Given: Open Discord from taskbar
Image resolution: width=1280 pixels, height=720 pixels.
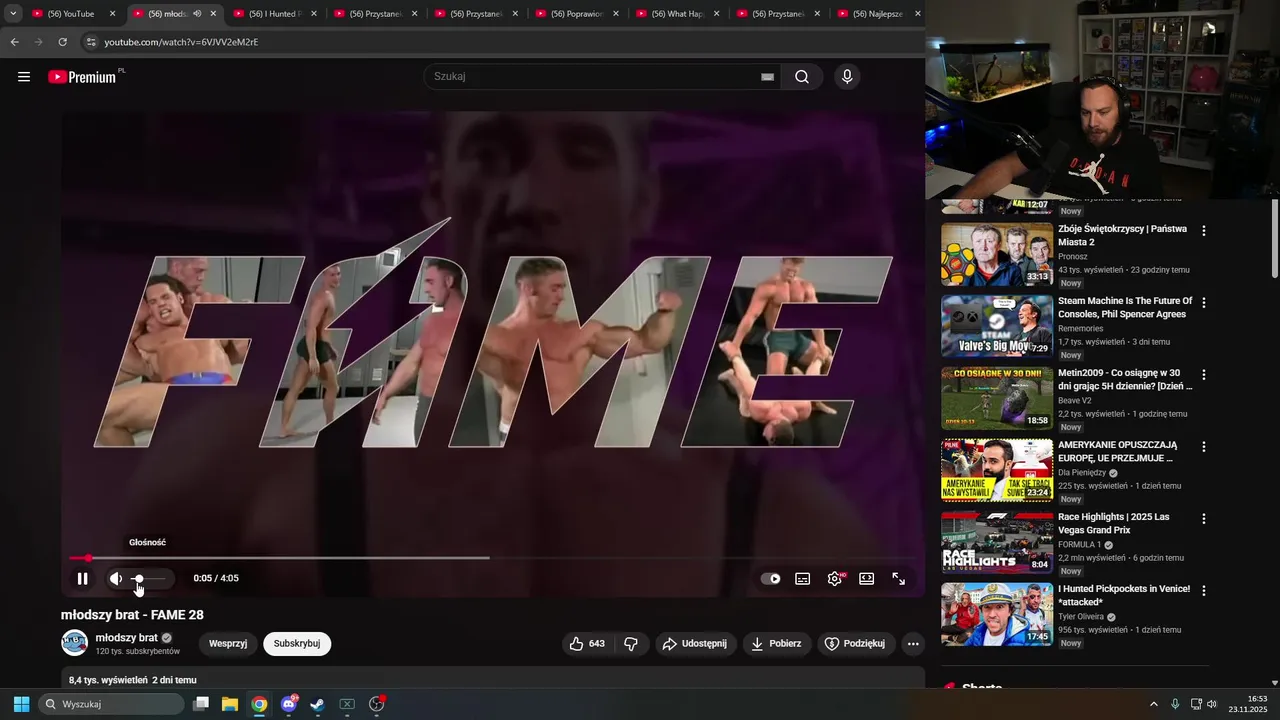Looking at the screenshot, I should pos(289,704).
